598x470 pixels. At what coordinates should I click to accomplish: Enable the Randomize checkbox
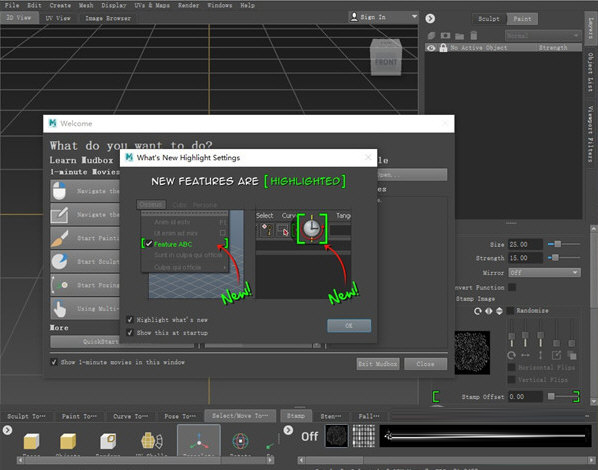click(510, 311)
